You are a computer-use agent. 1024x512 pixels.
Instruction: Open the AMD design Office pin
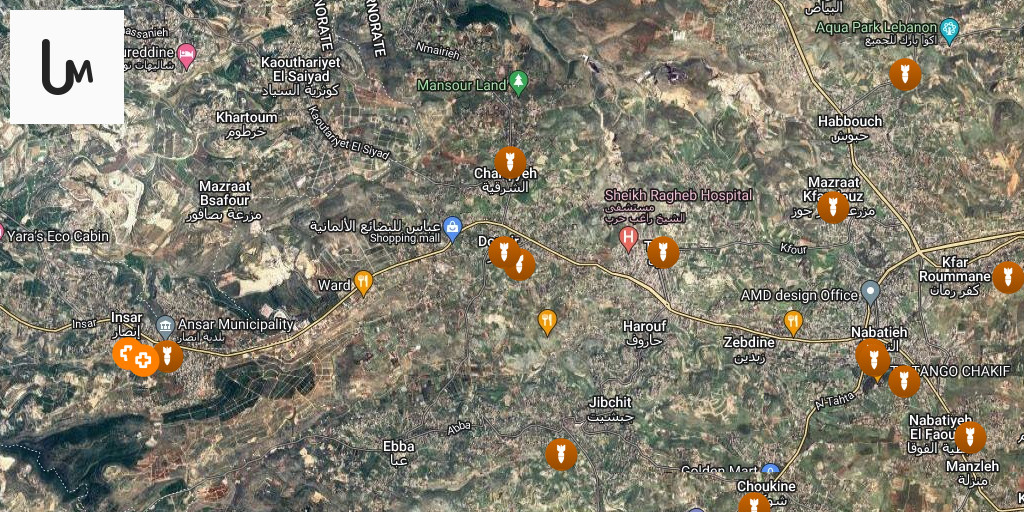coord(870,293)
